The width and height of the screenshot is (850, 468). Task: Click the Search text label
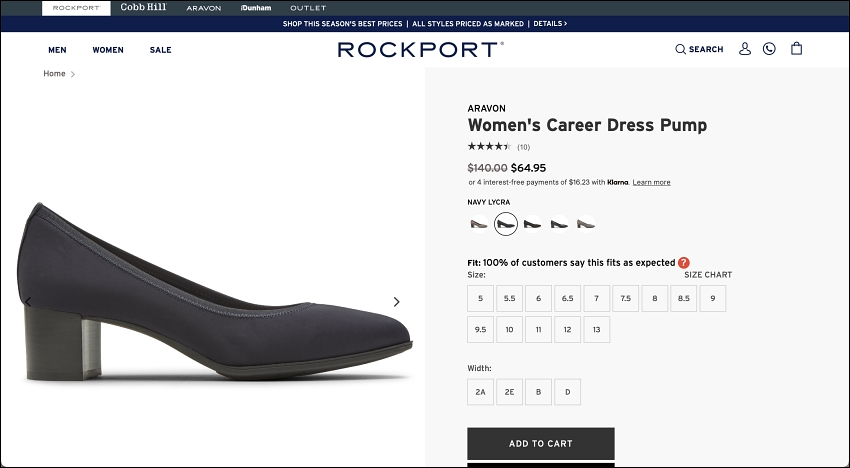click(706, 49)
